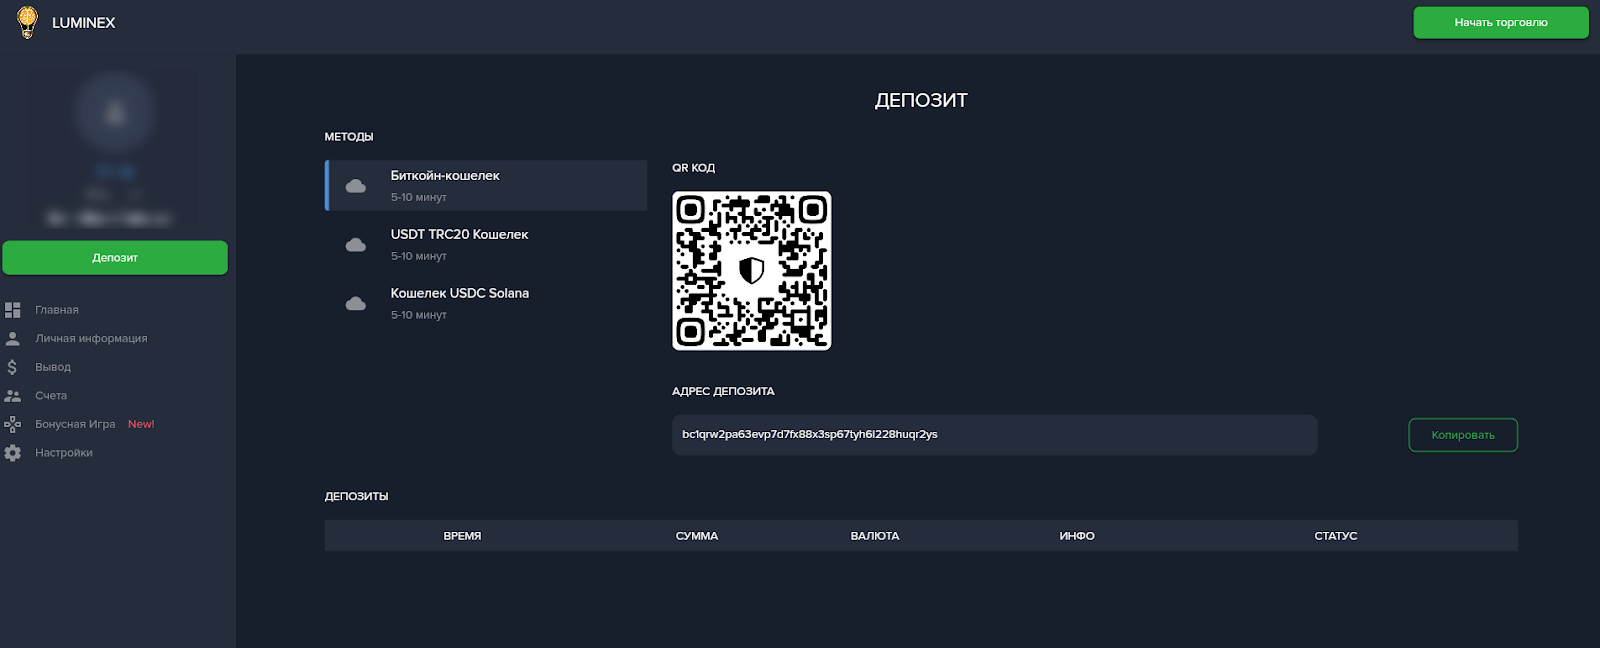
Task: Click the green Депозит sidebar button
Action: (115, 258)
